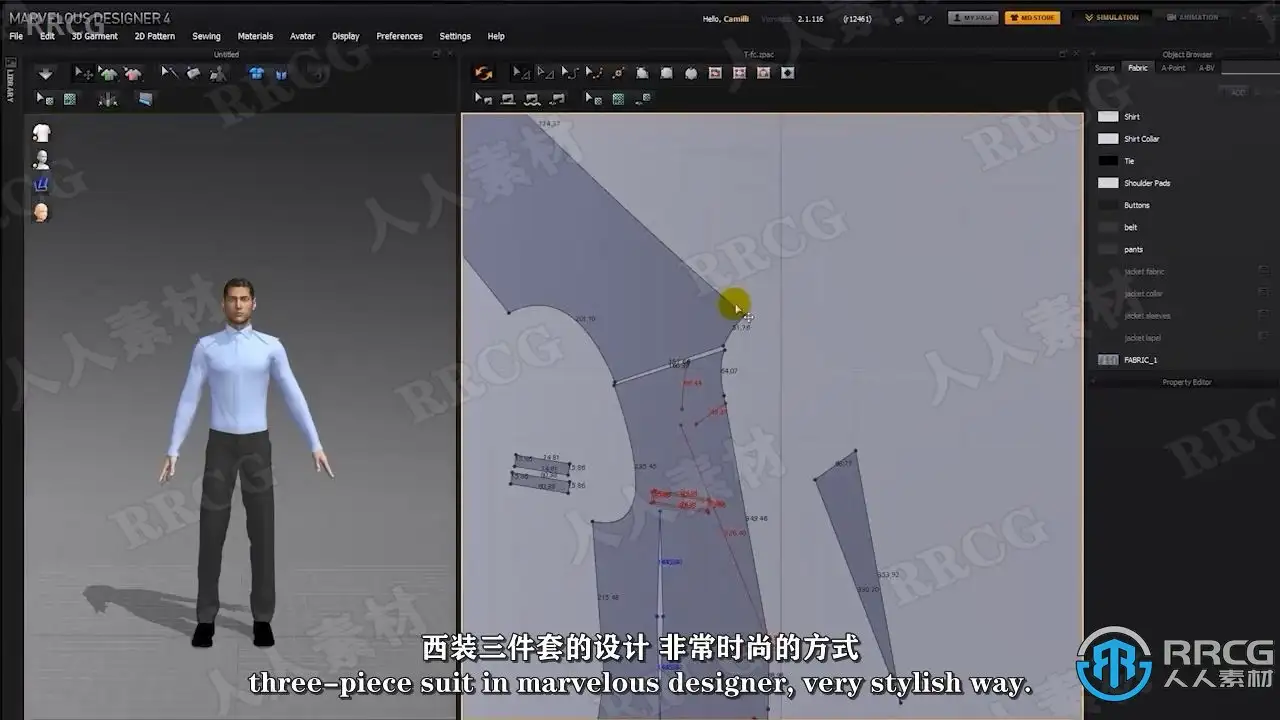
Task: Open the Sewing menu
Action: coord(206,36)
